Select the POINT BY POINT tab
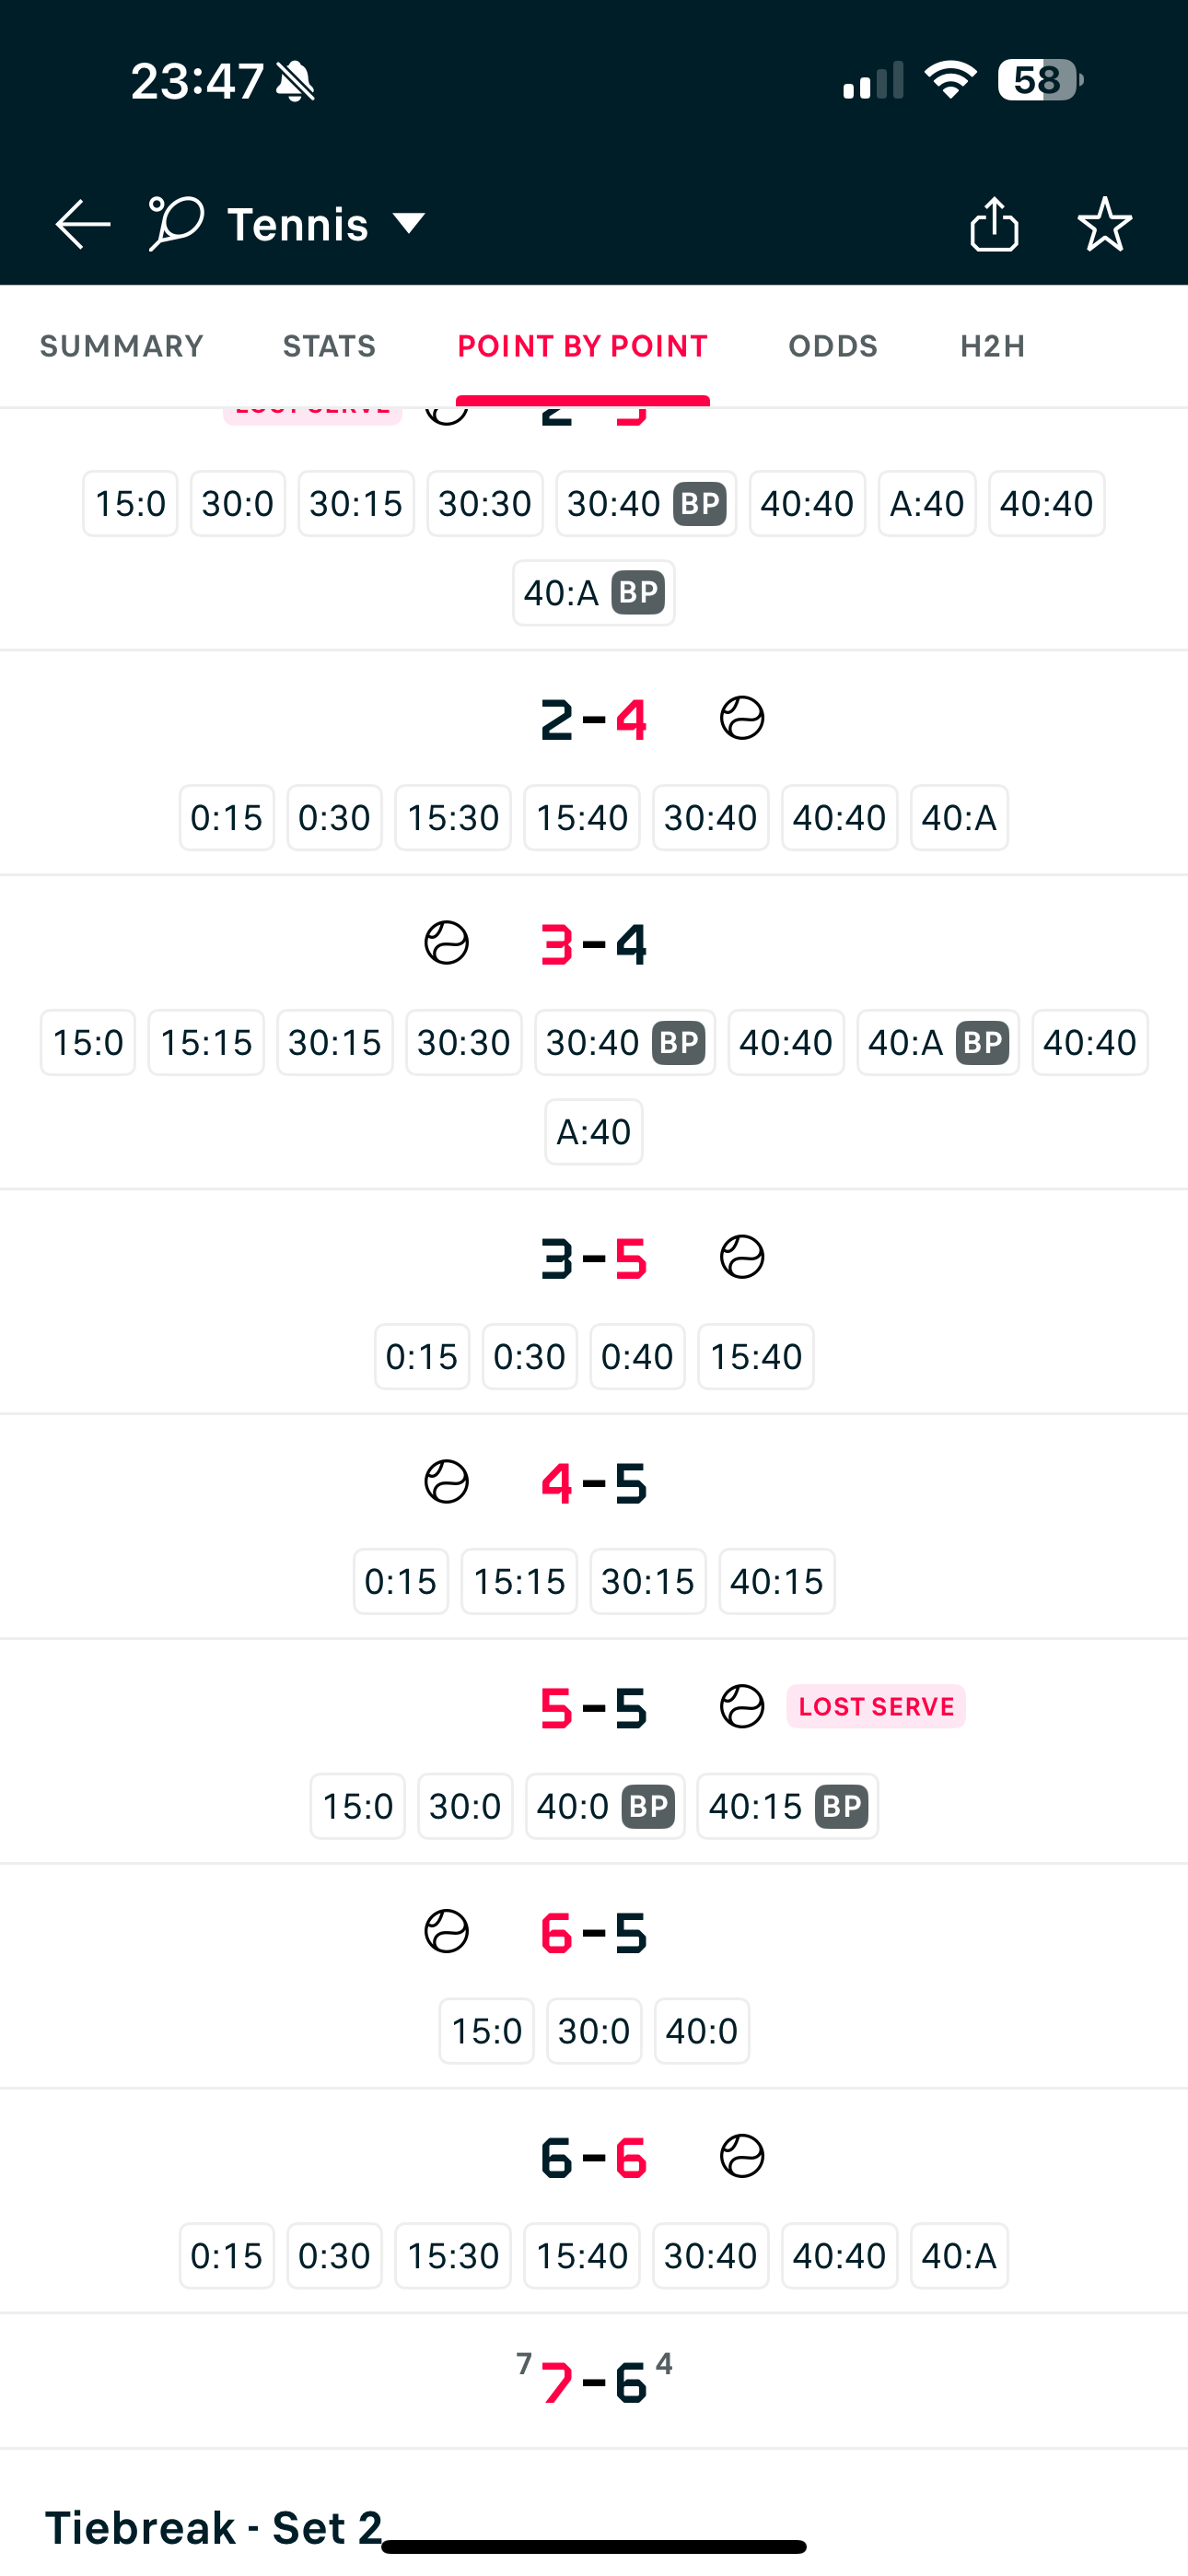1188x2576 pixels. [583, 346]
